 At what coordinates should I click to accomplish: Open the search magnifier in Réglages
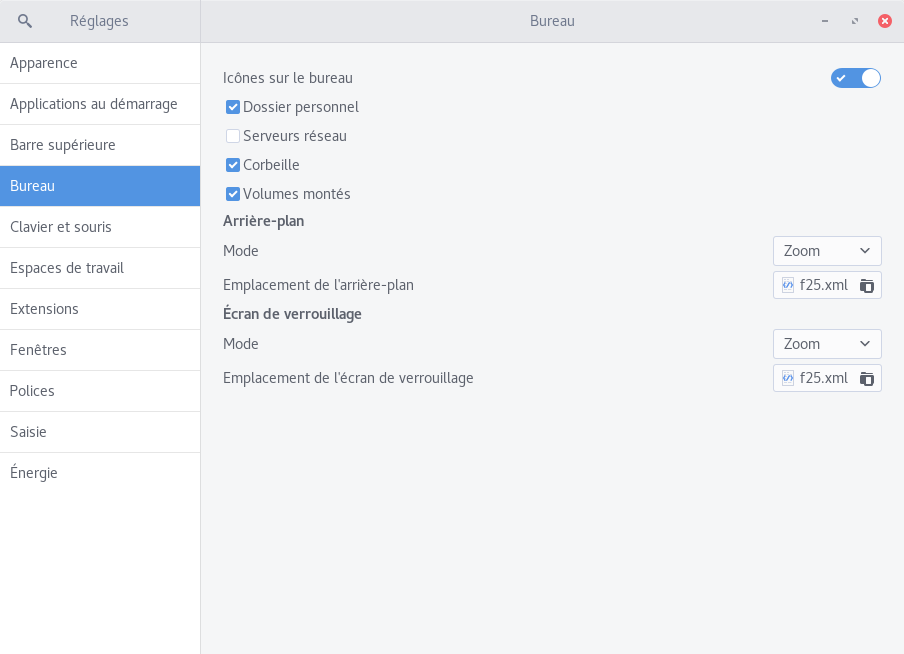coord(24,21)
